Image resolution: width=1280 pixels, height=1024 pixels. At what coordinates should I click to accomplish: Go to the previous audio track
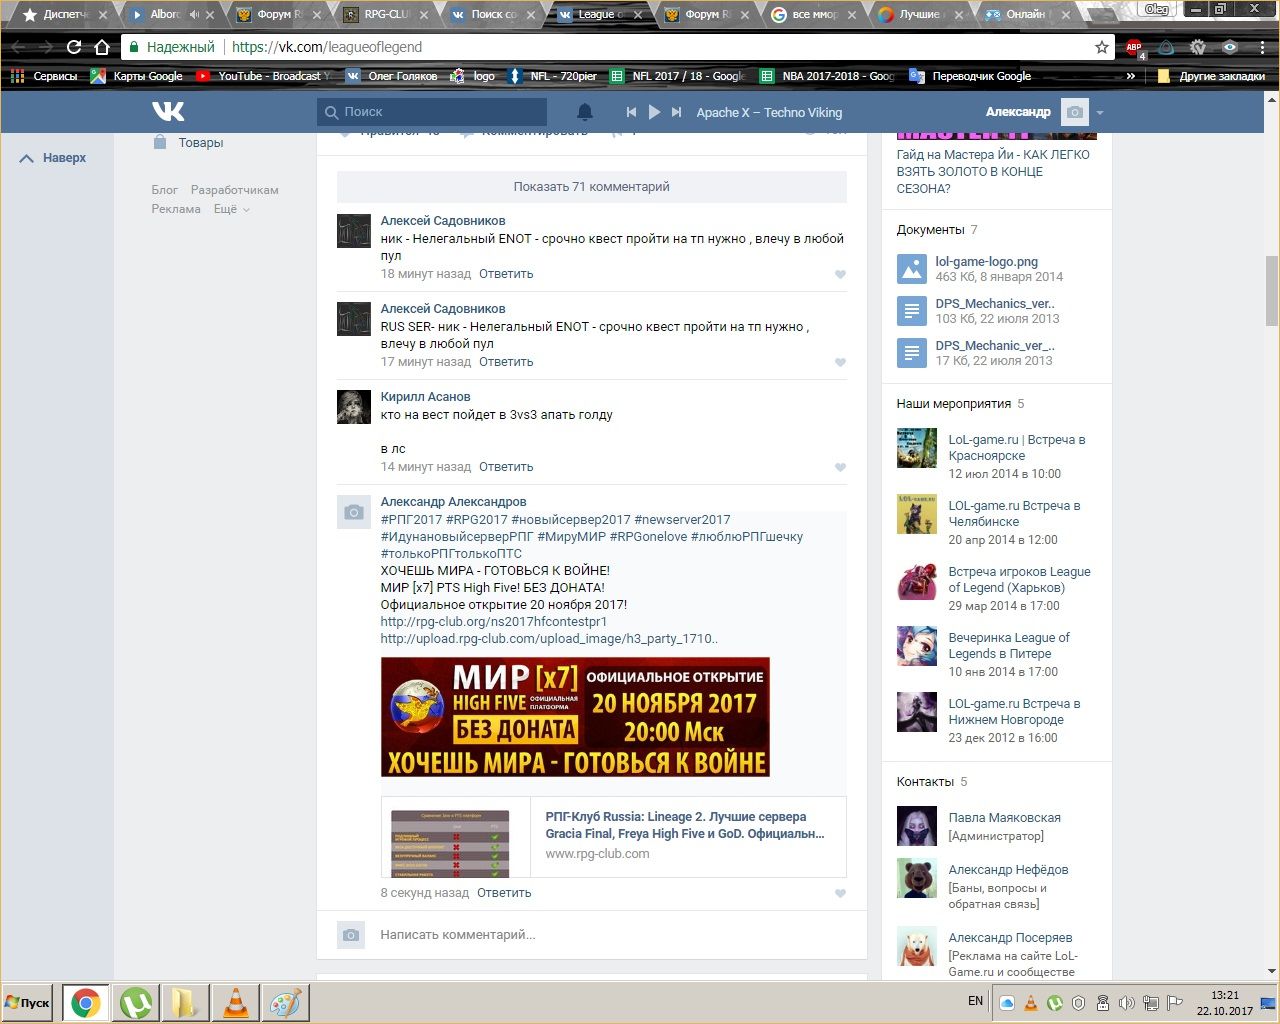(x=631, y=112)
